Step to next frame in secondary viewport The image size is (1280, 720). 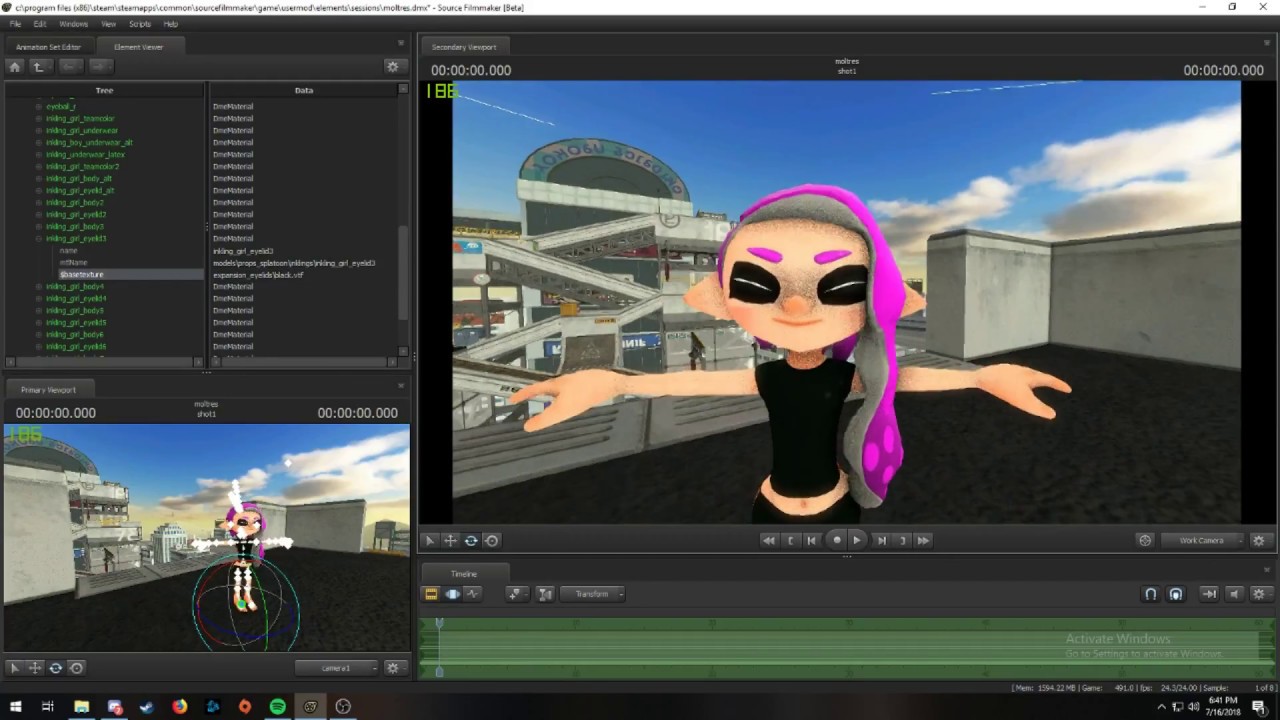(x=881, y=540)
